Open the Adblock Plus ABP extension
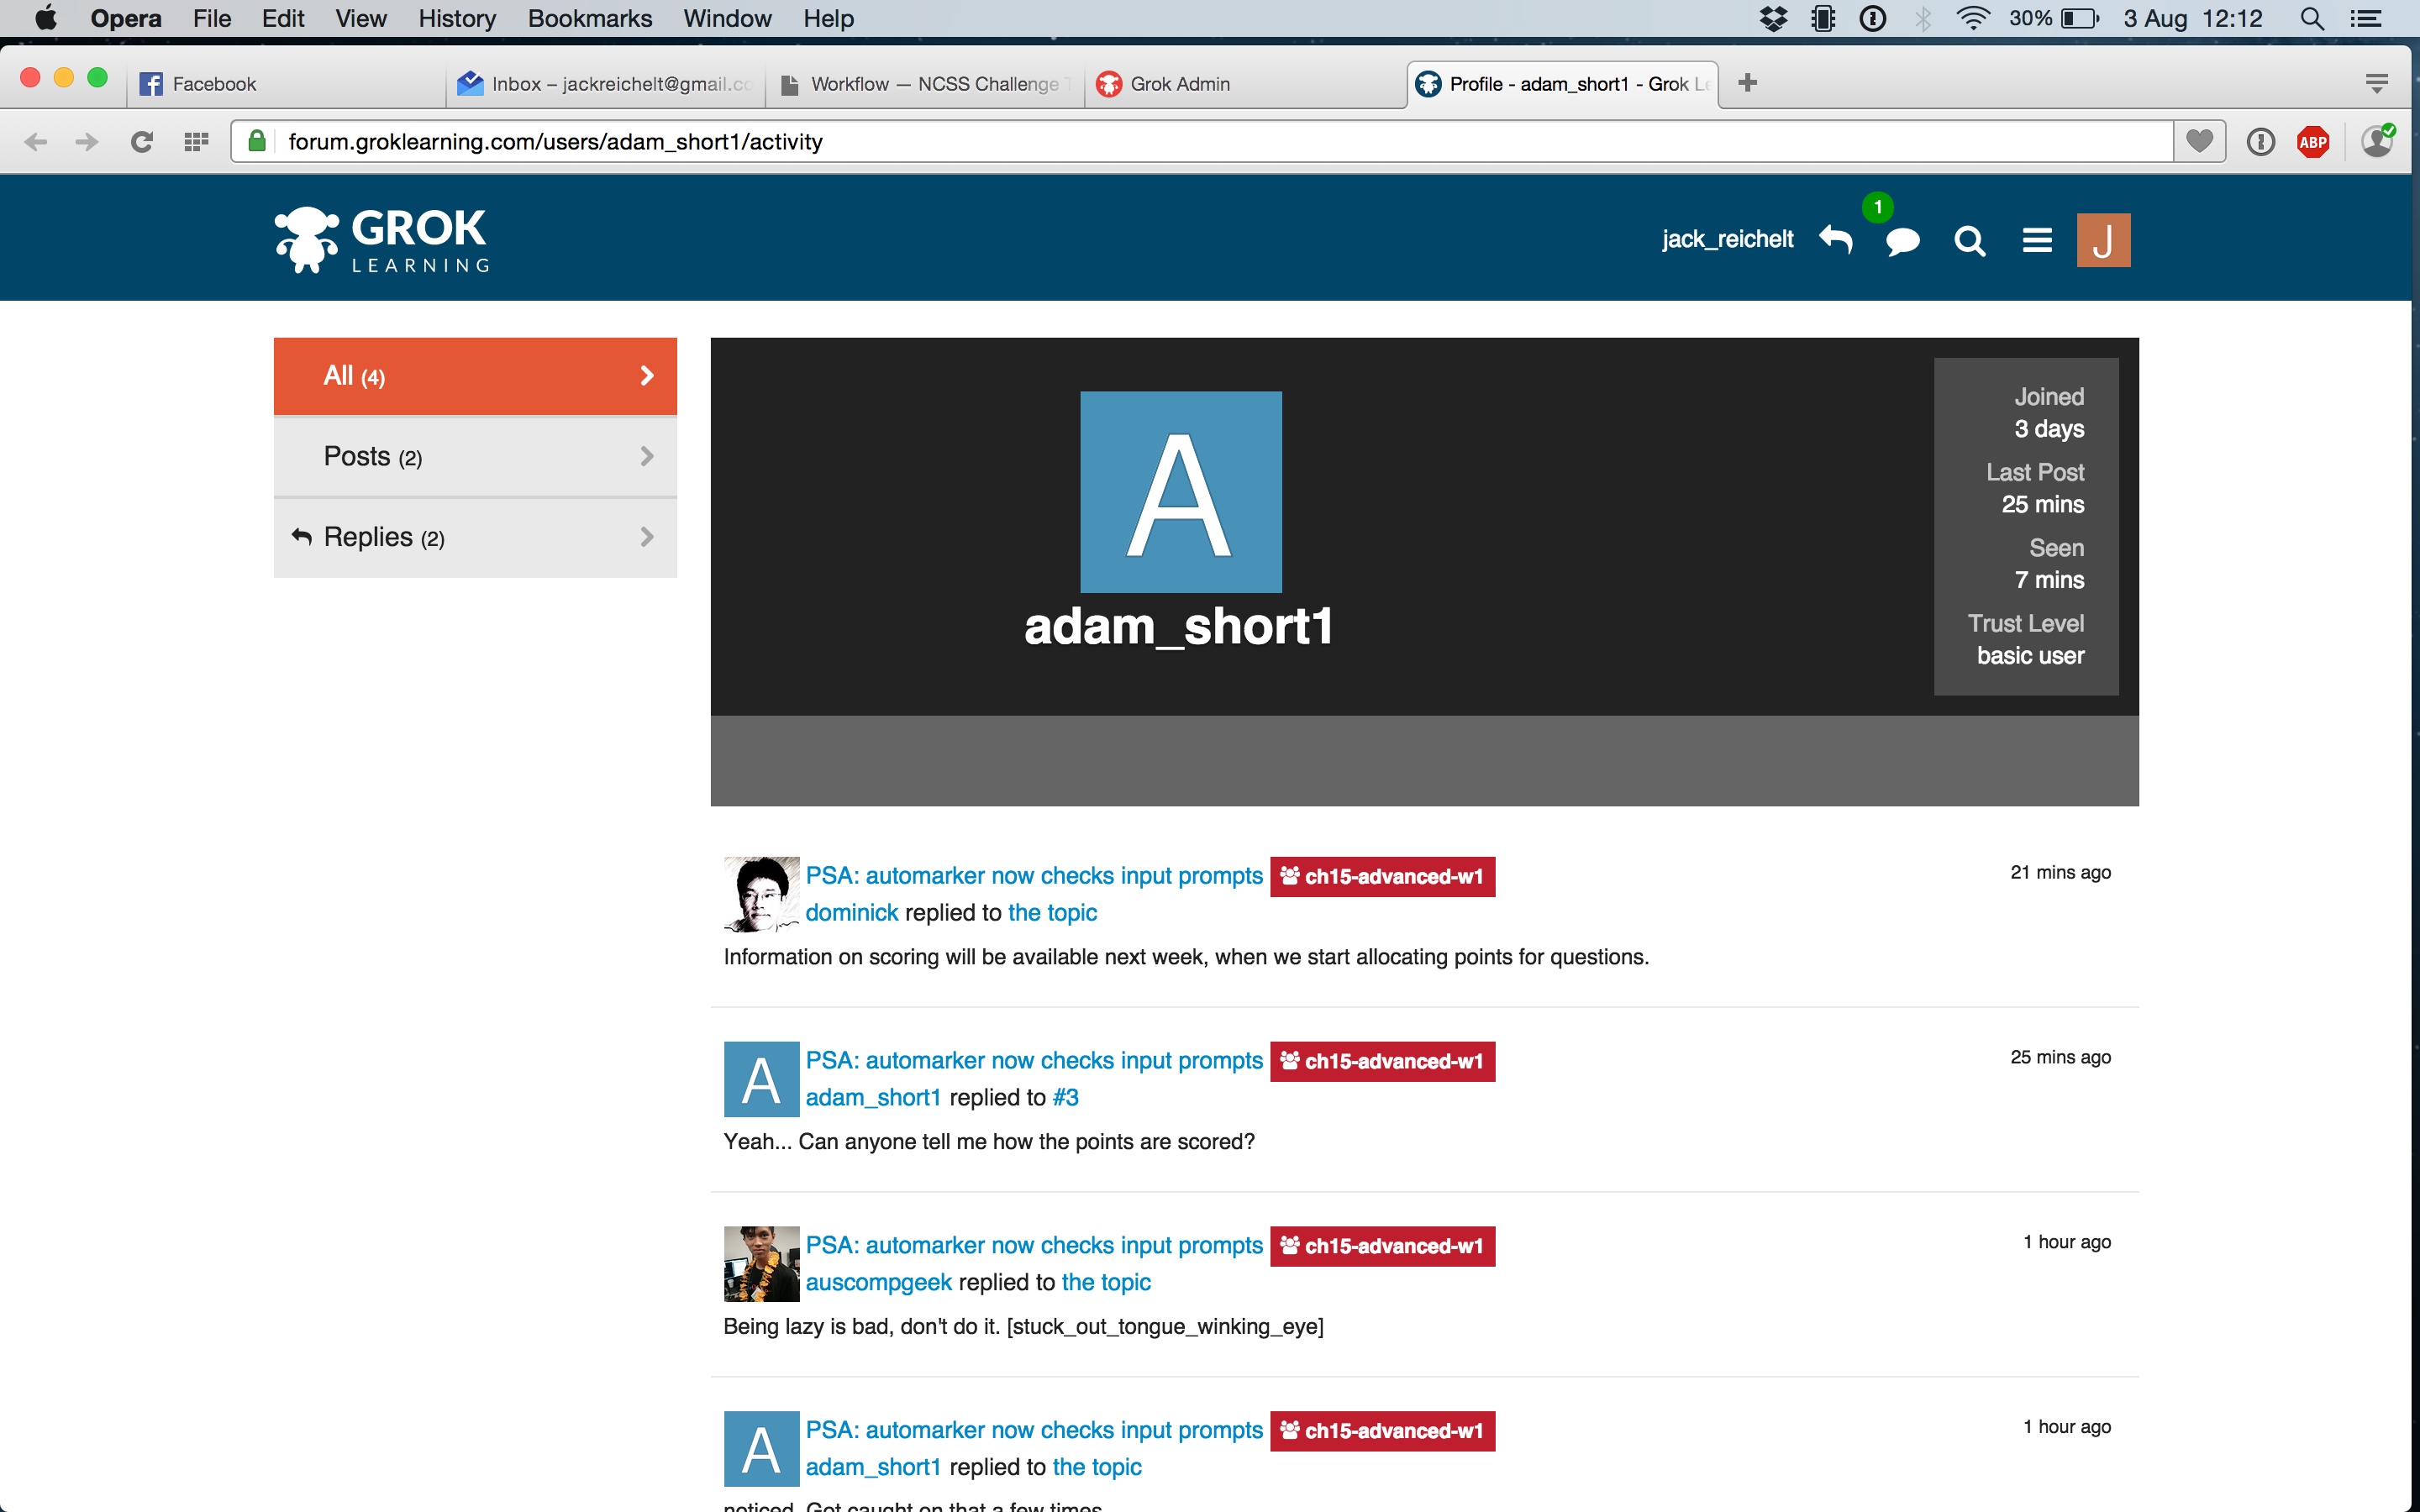The width and height of the screenshot is (2420, 1512). [2313, 142]
